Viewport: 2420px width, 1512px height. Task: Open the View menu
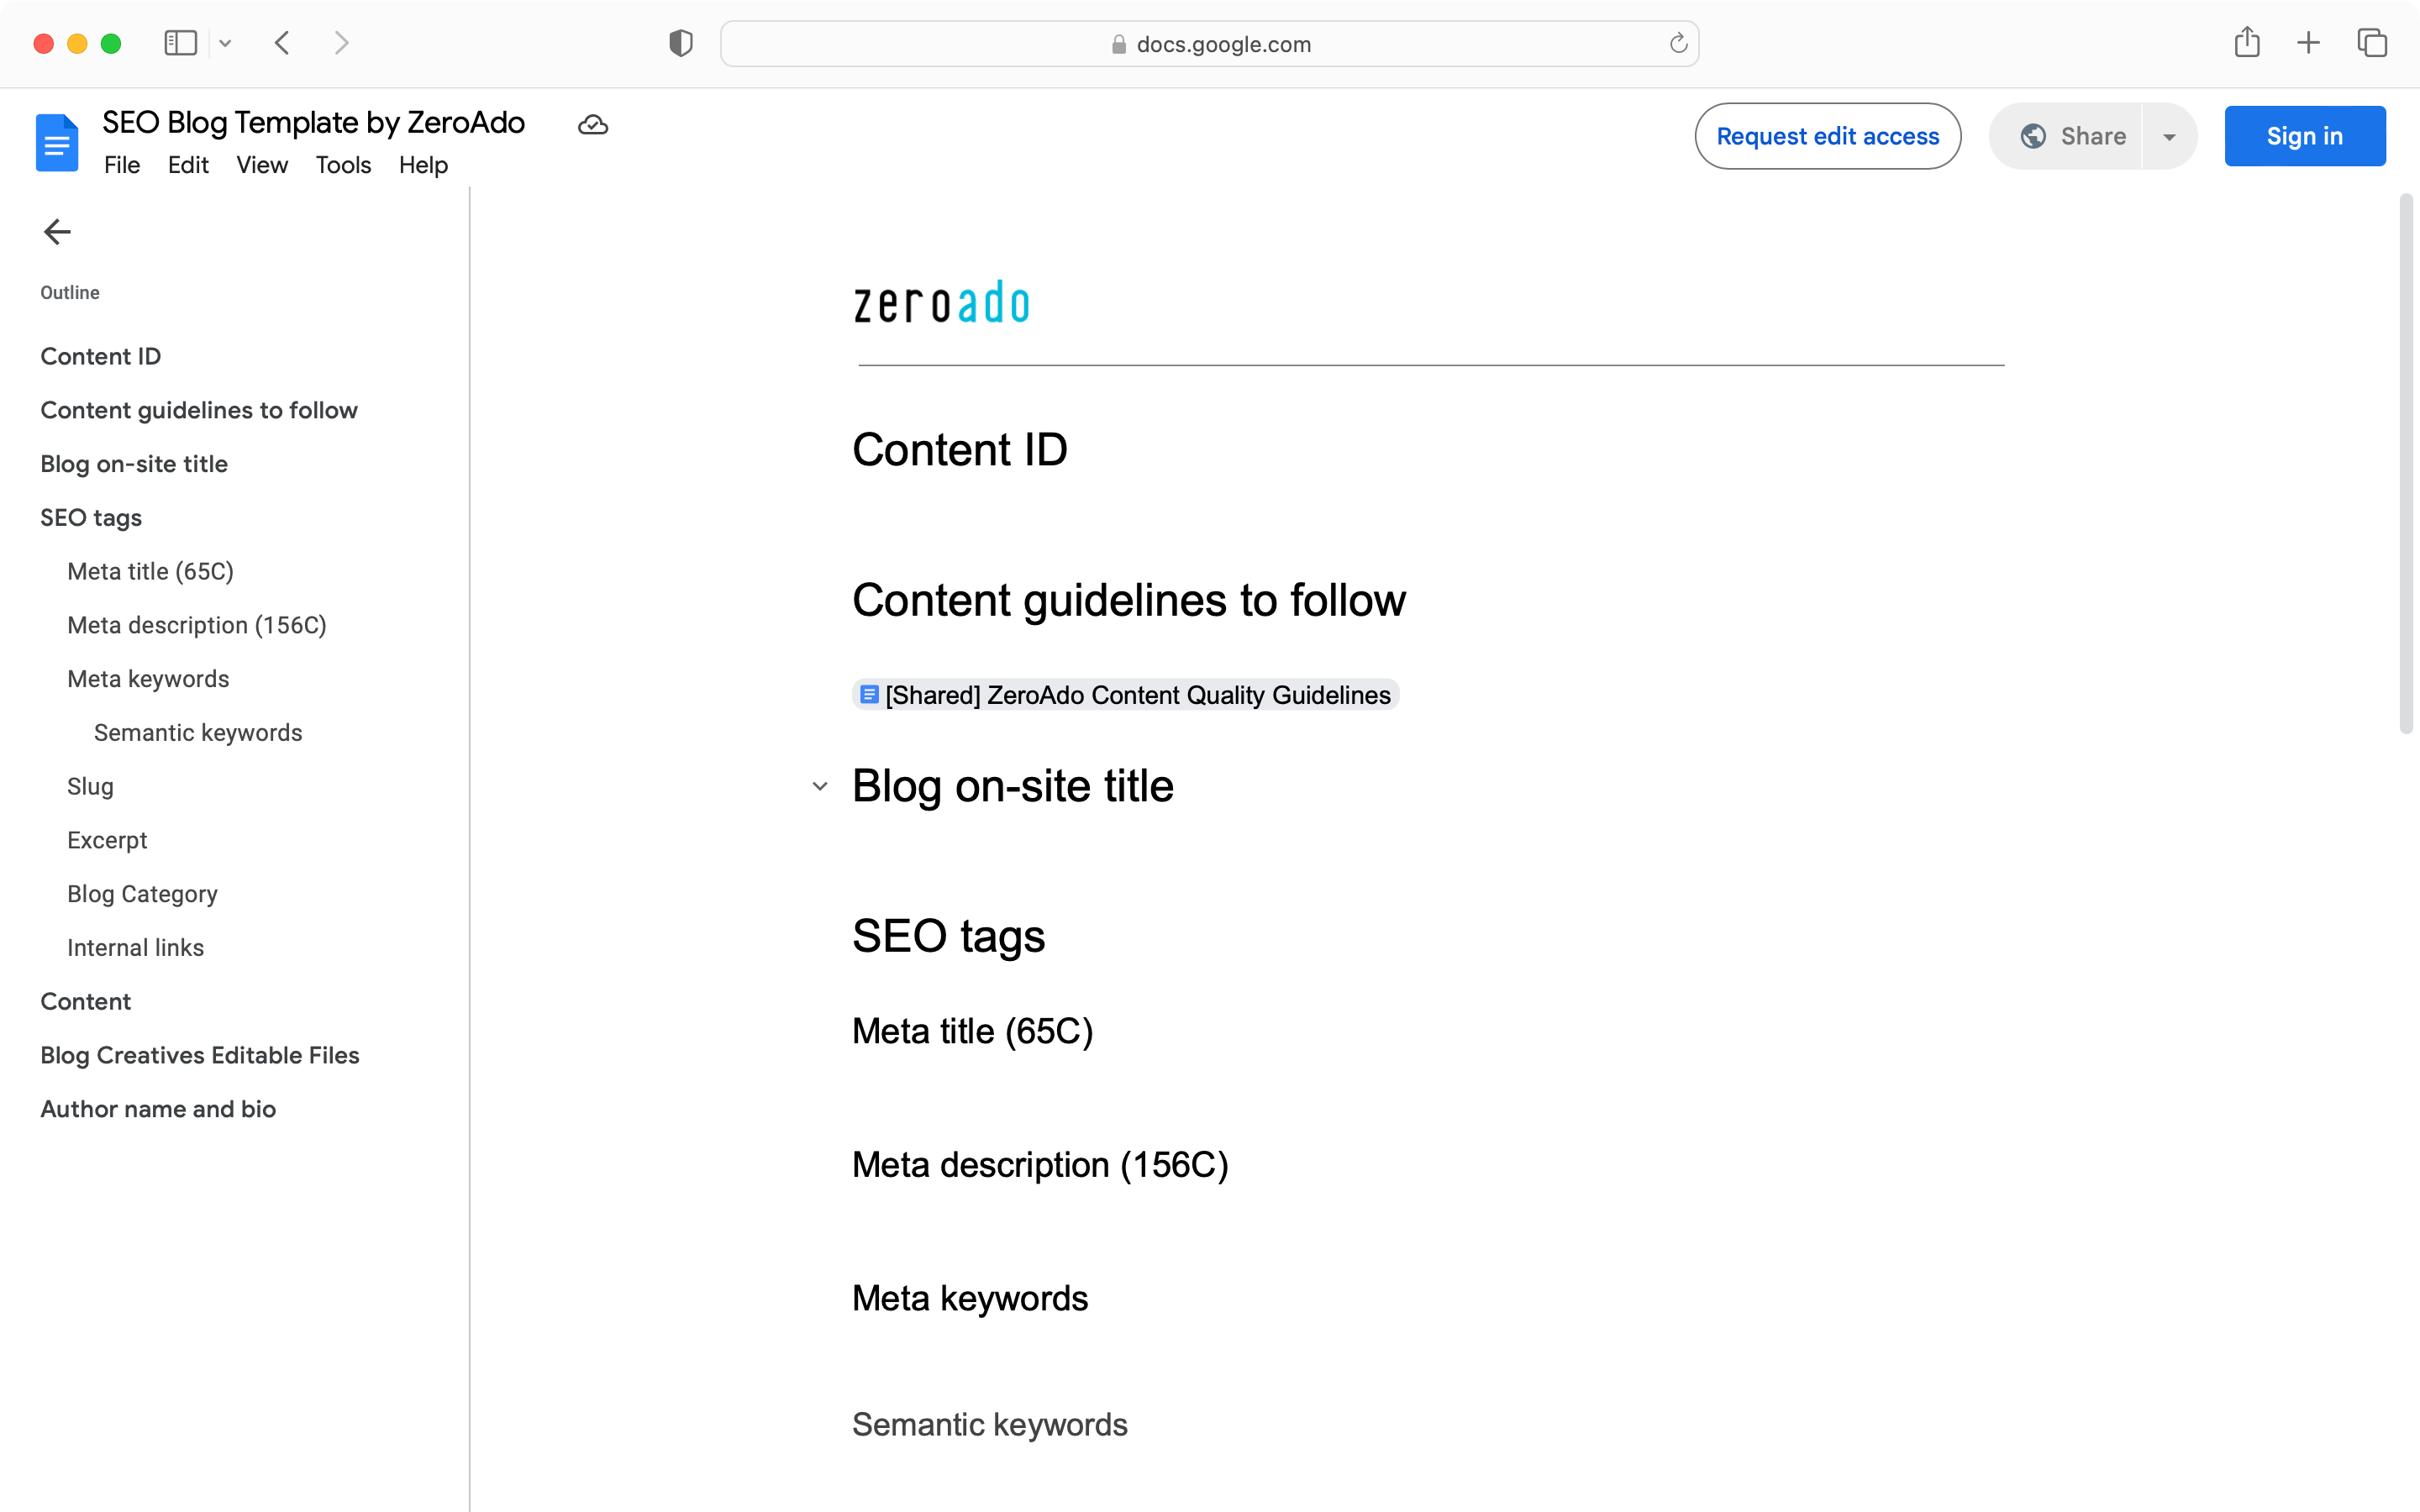point(261,165)
